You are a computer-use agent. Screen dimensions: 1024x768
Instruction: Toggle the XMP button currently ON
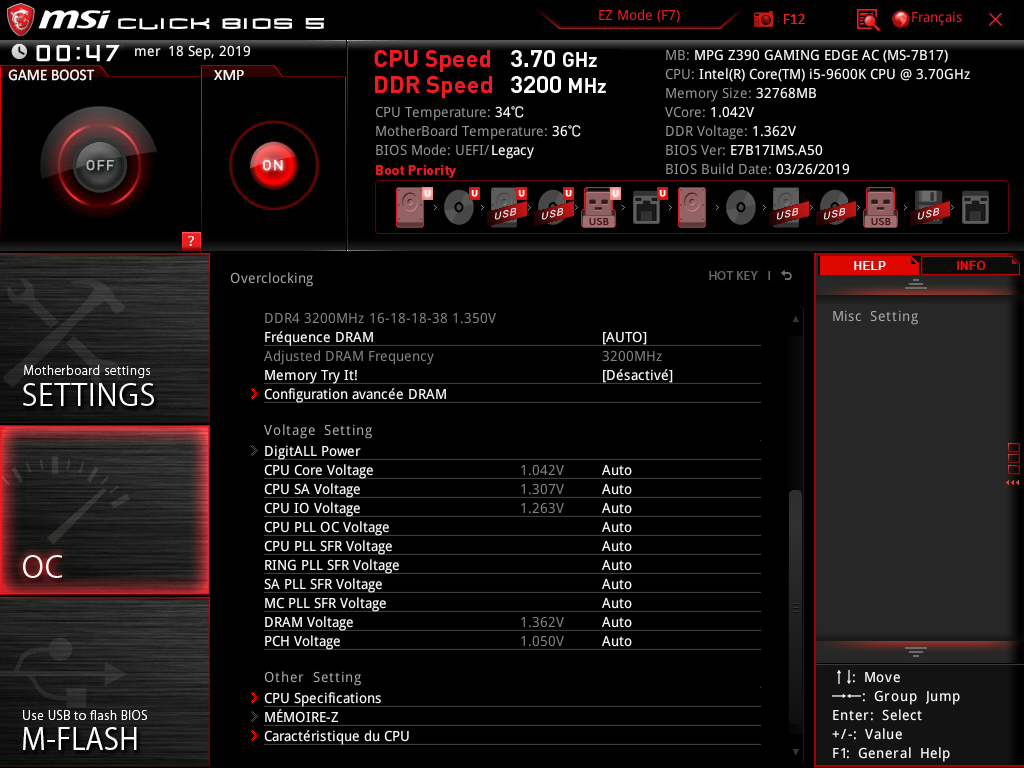coord(273,165)
